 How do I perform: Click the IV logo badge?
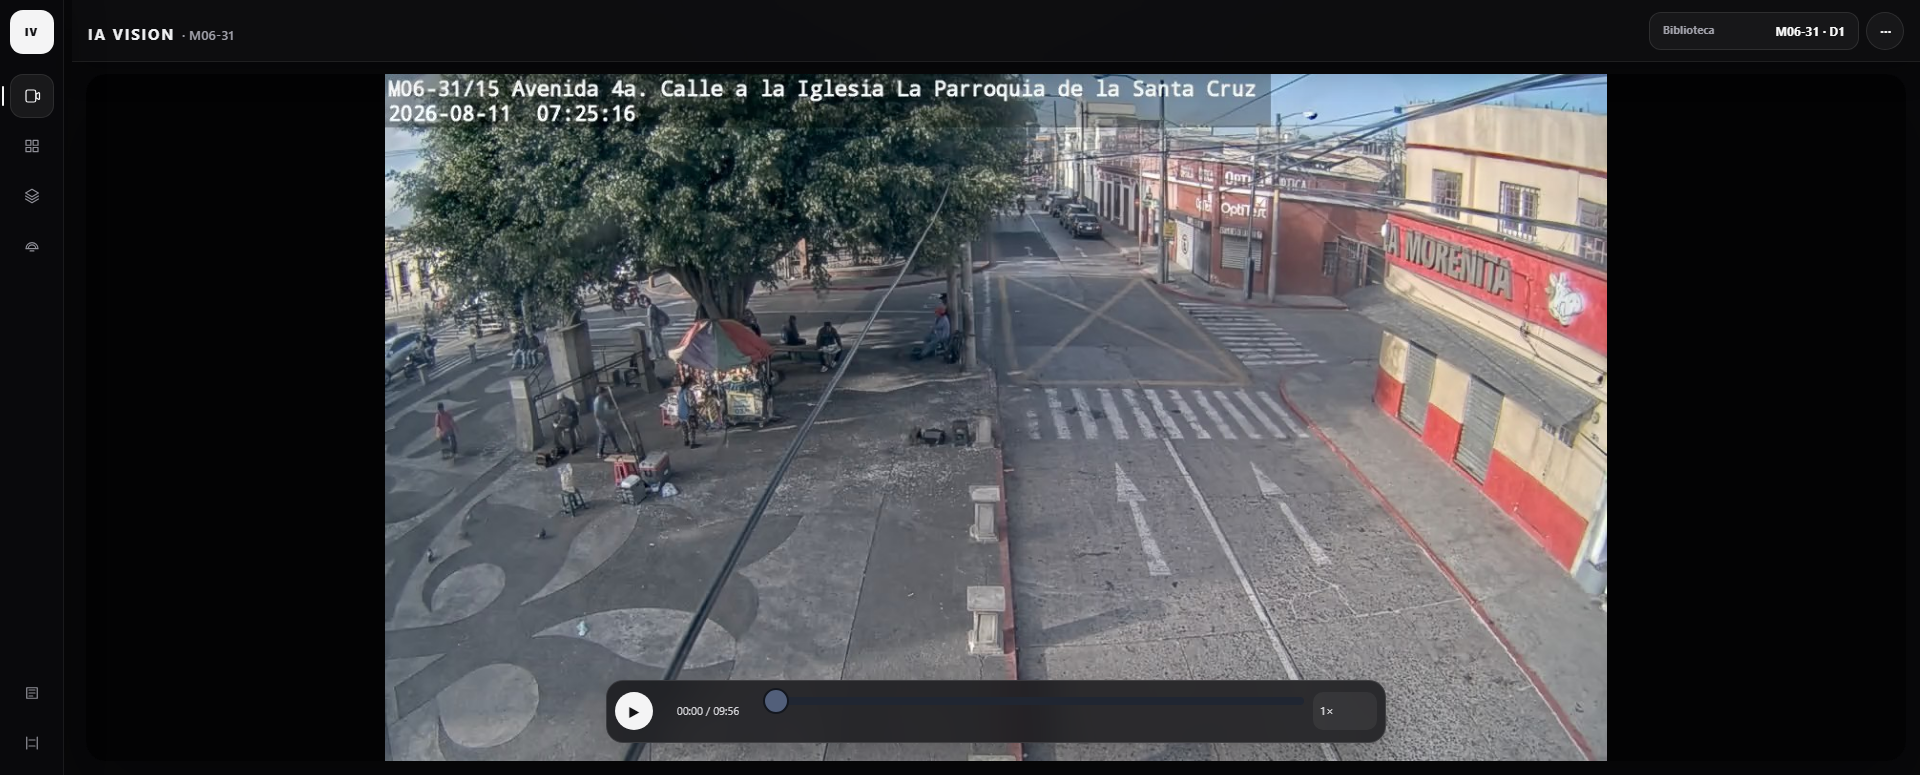[32, 32]
